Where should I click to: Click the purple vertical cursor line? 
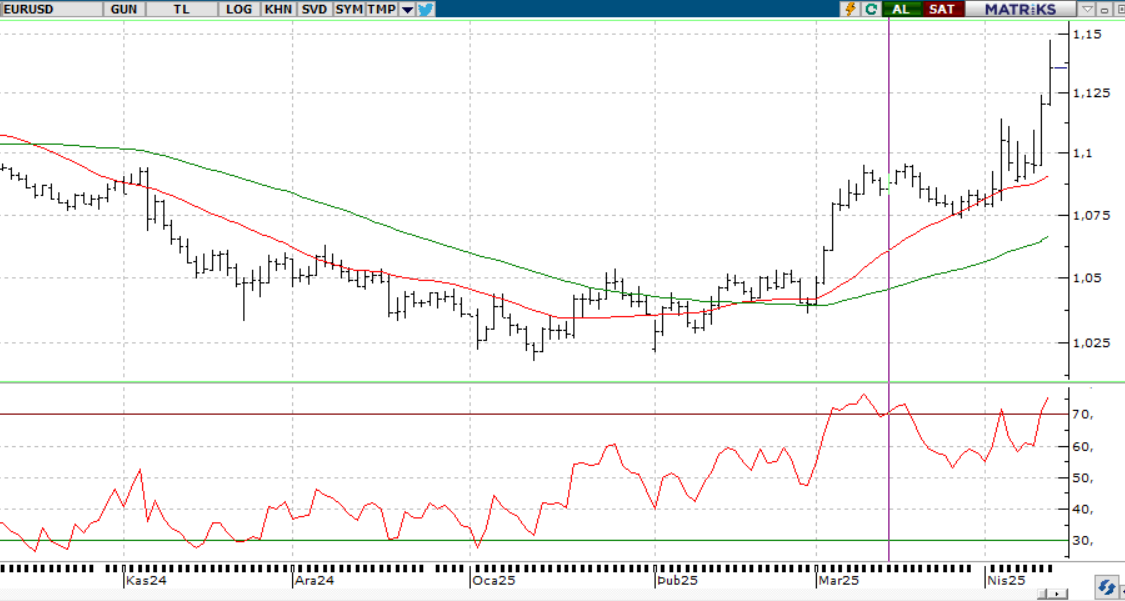point(889,287)
